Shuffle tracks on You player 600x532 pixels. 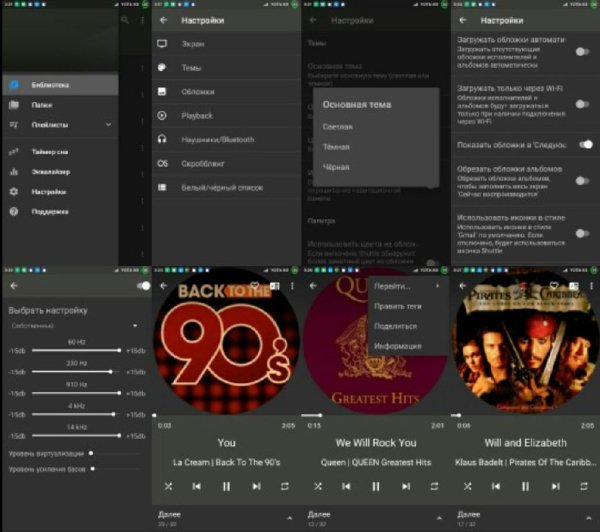pos(168,486)
